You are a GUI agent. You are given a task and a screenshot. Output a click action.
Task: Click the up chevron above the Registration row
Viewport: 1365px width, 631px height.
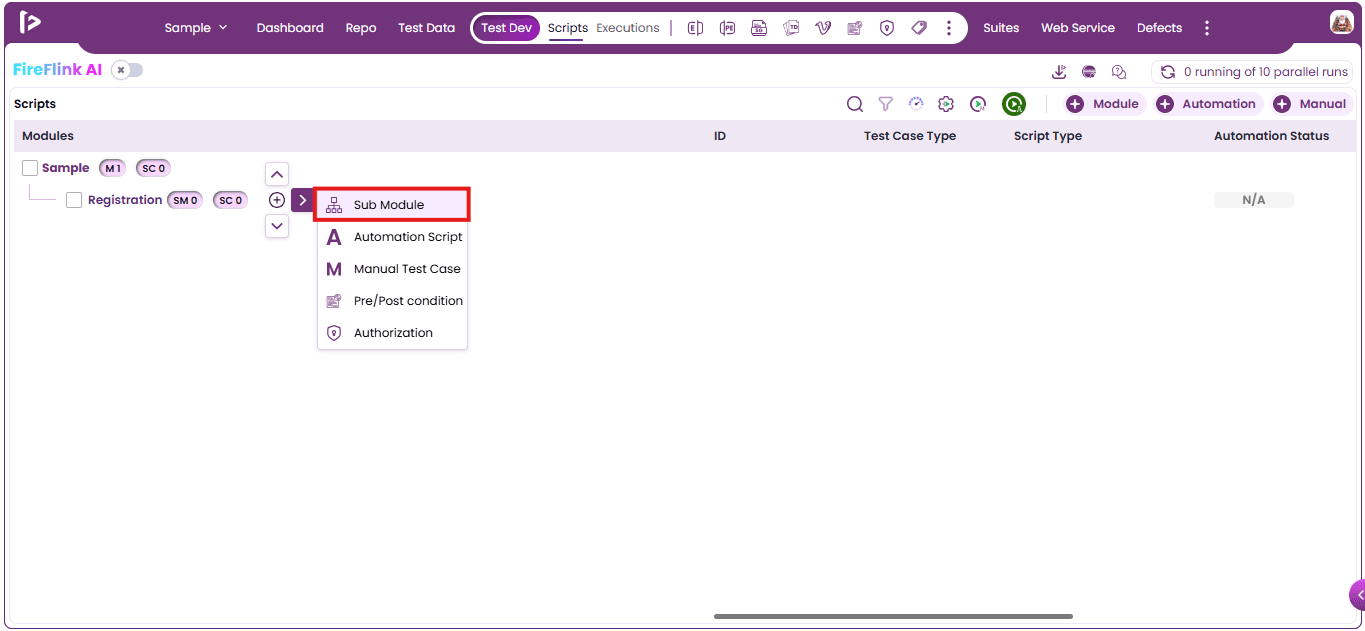[277, 174]
